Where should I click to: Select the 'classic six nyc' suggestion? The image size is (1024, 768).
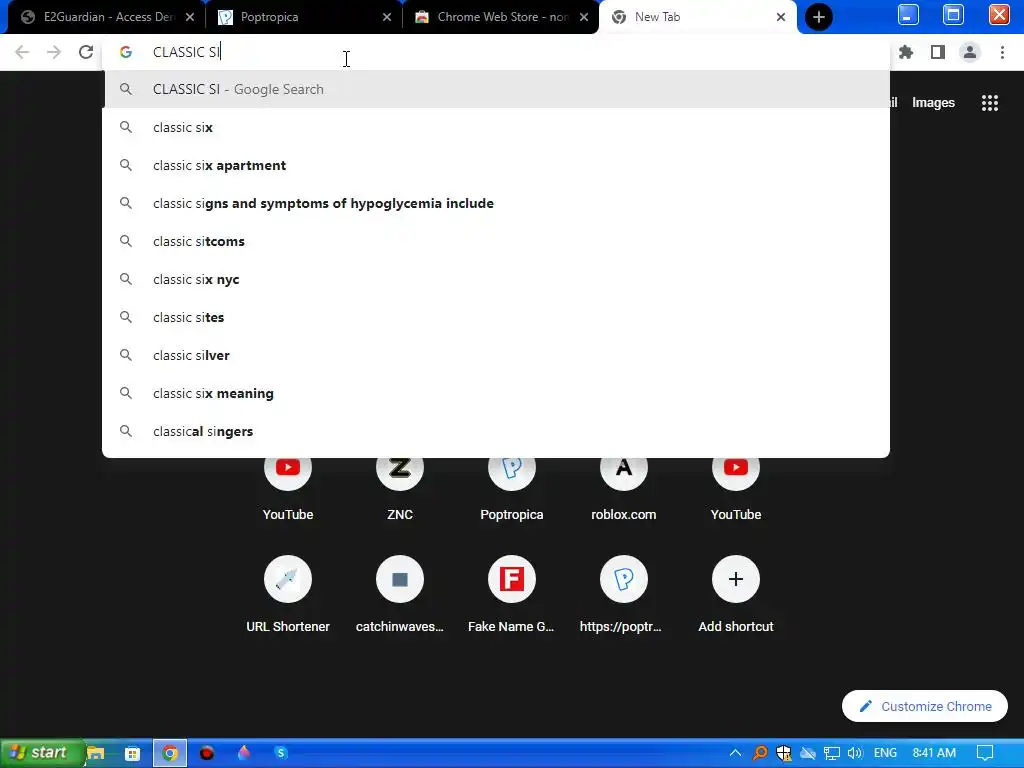click(496, 279)
